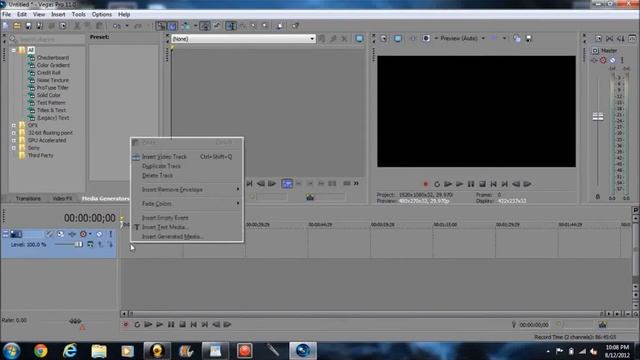Screen dimensions: 640x360
Task: Switch to the Transitions tab
Action: click(x=28, y=198)
